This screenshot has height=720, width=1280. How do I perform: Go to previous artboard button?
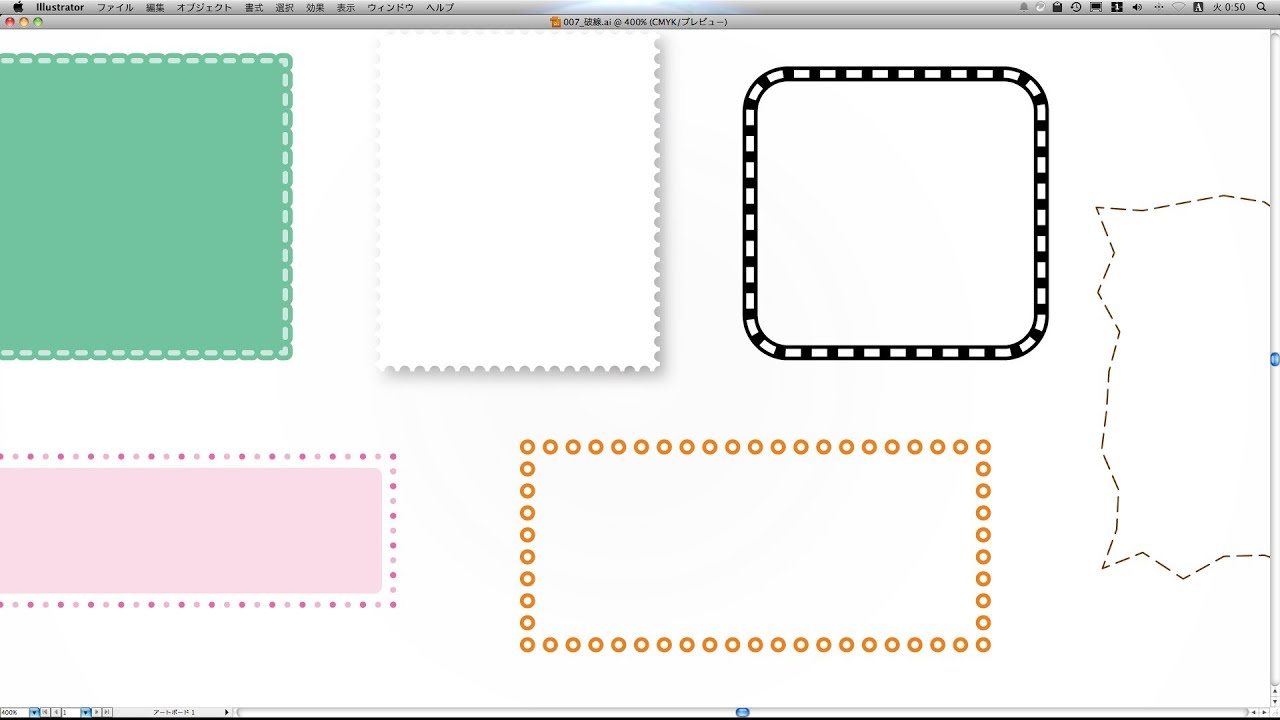(56, 712)
